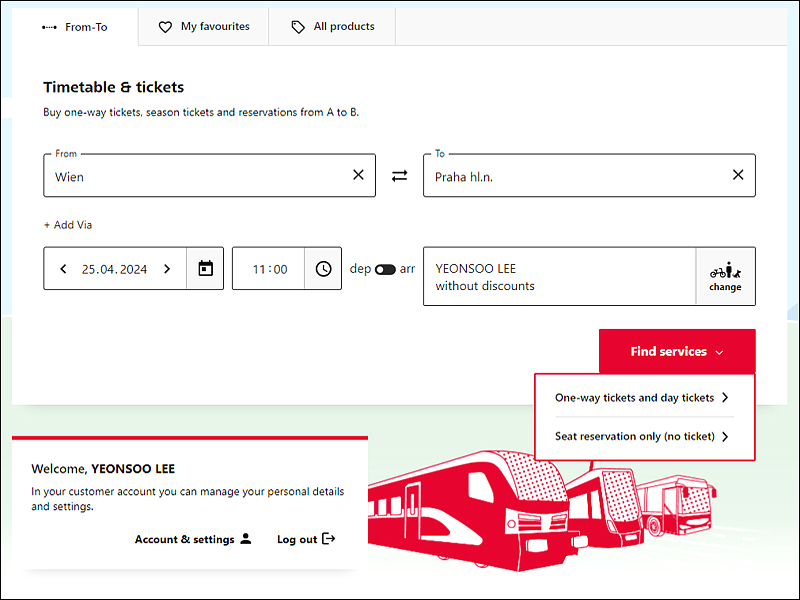Open the clock time picker icon
Screen dimensions: 800x600
(x=323, y=268)
